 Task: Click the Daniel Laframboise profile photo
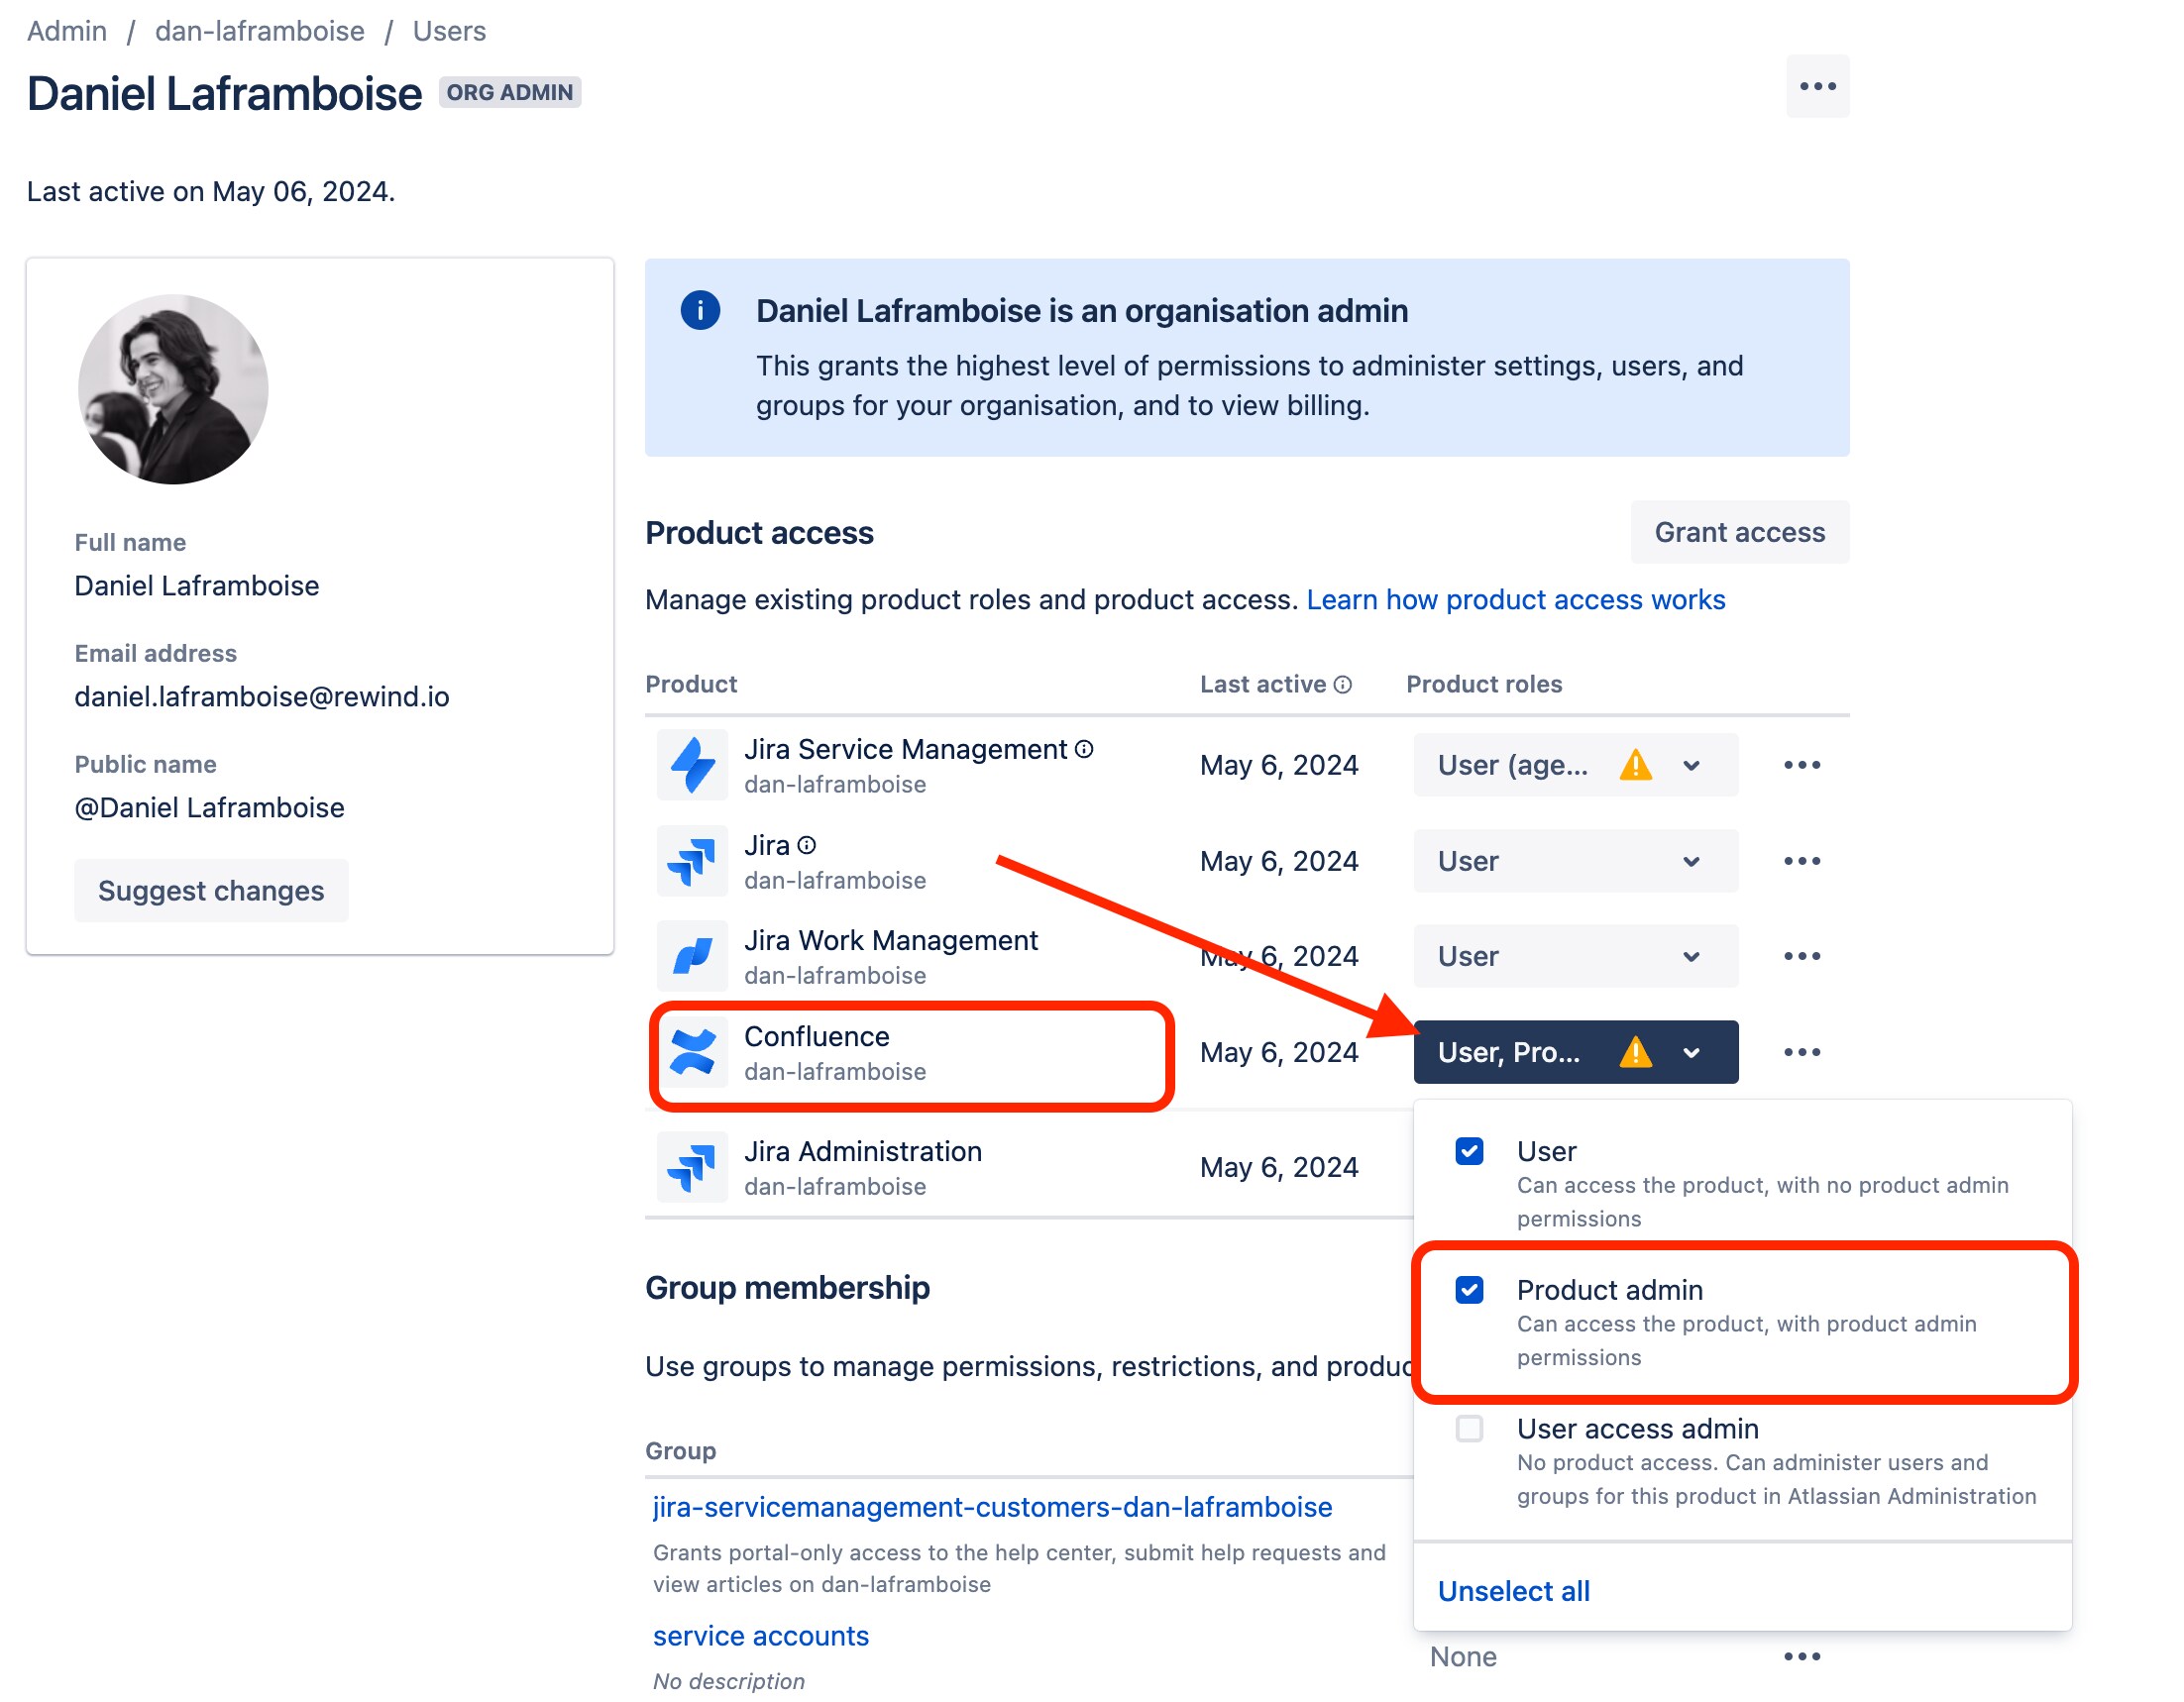(173, 389)
